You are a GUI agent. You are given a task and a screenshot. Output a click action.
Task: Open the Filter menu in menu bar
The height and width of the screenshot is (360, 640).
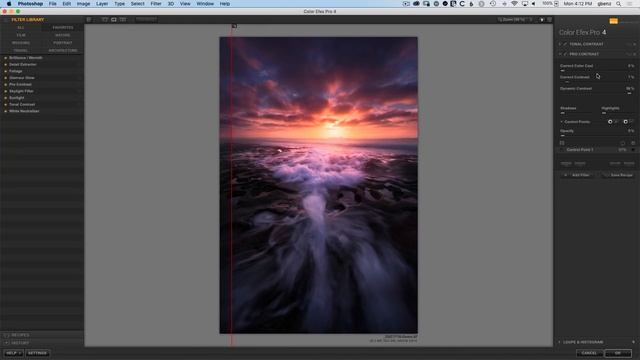(x=156, y=4)
